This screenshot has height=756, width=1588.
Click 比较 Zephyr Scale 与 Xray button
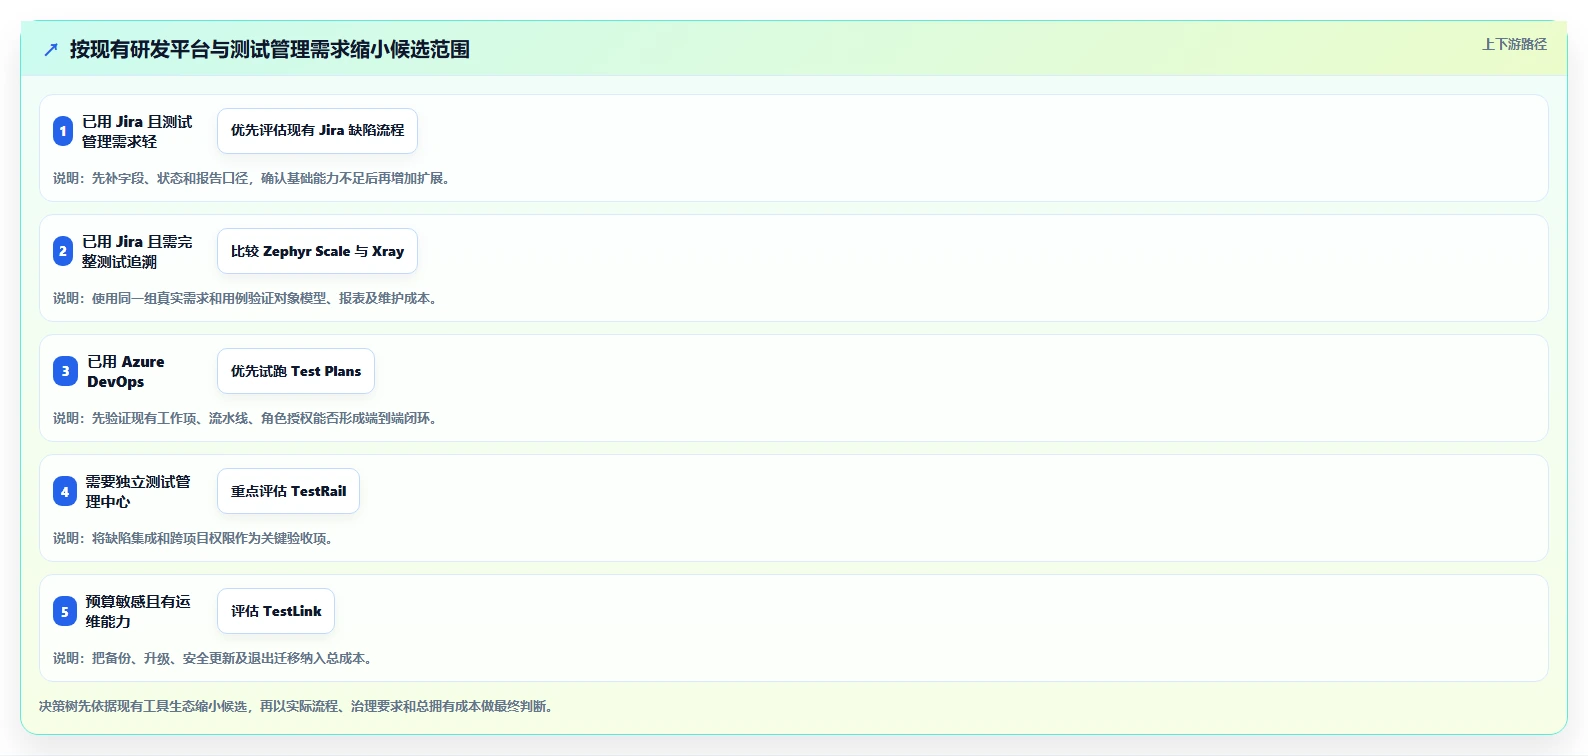317,251
